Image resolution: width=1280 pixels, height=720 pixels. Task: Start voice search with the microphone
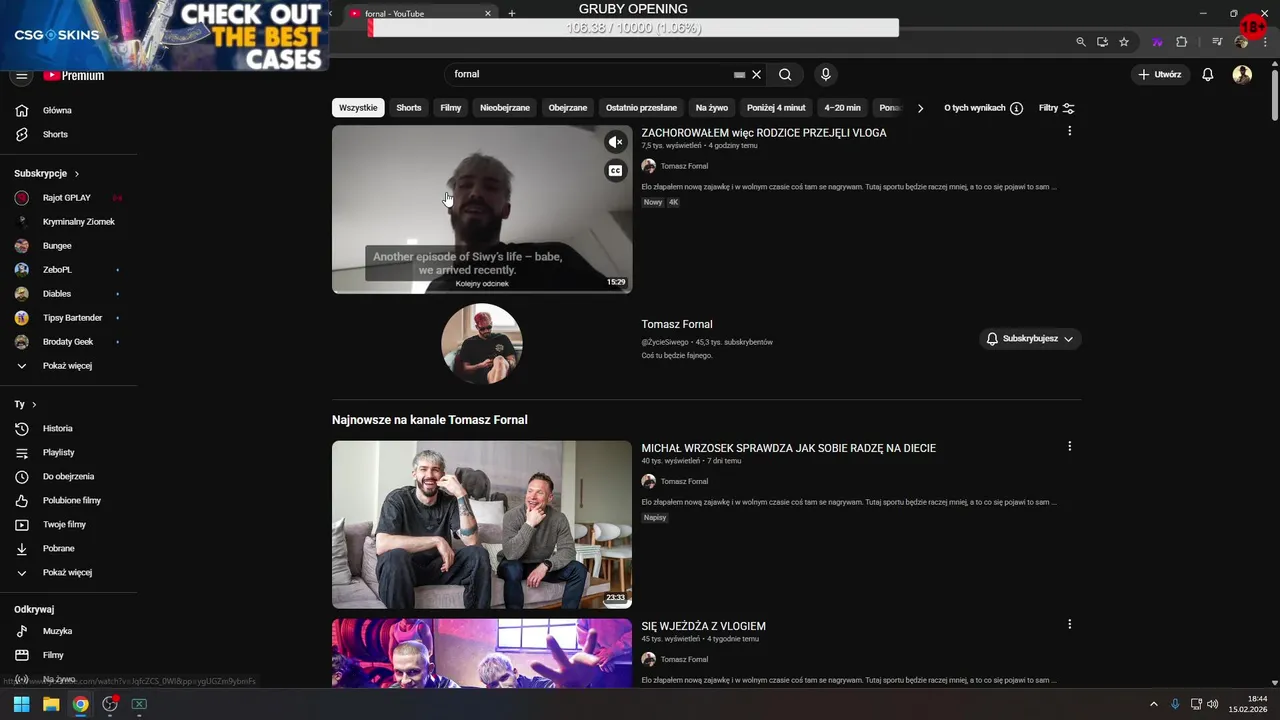[825, 74]
